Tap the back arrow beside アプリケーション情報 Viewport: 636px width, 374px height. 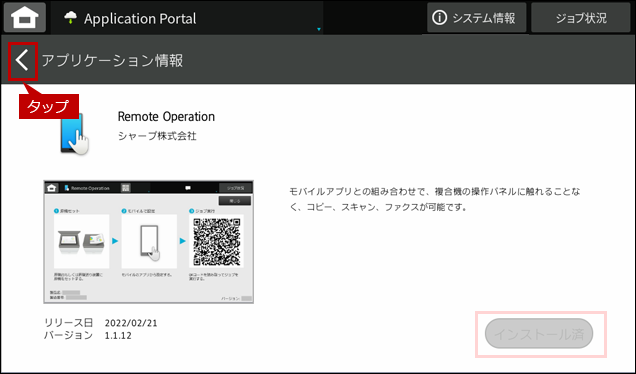[22, 61]
